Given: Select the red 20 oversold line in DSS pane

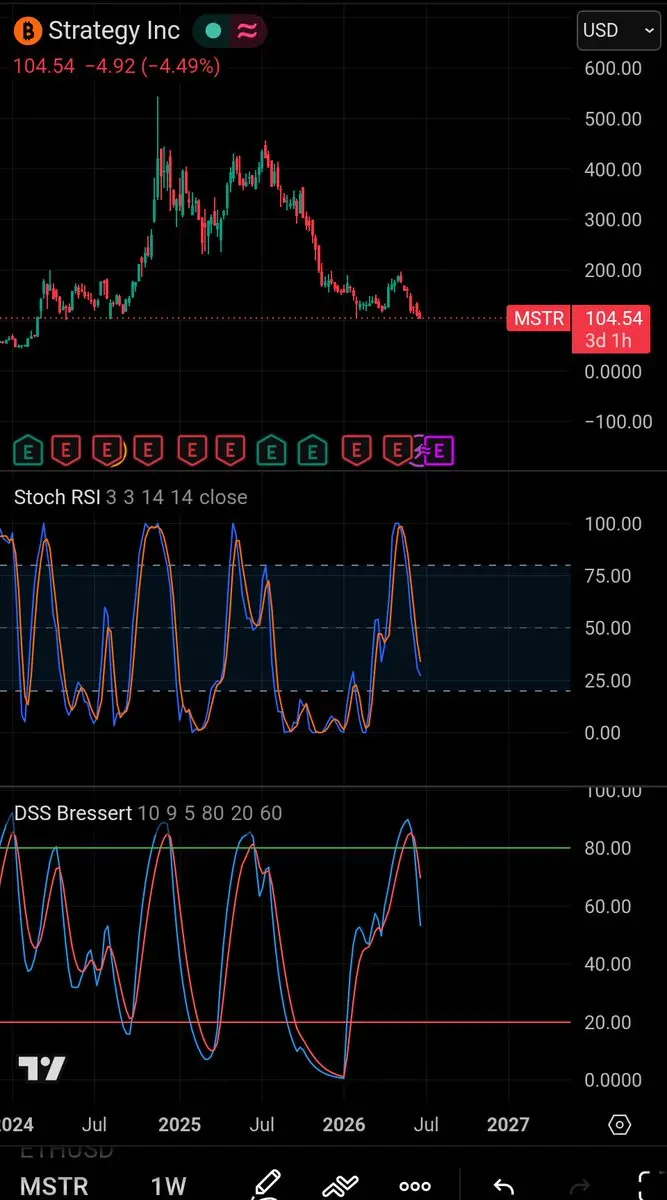Looking at the screenshot, I should pyautogui.click(x=285, y=1022).
